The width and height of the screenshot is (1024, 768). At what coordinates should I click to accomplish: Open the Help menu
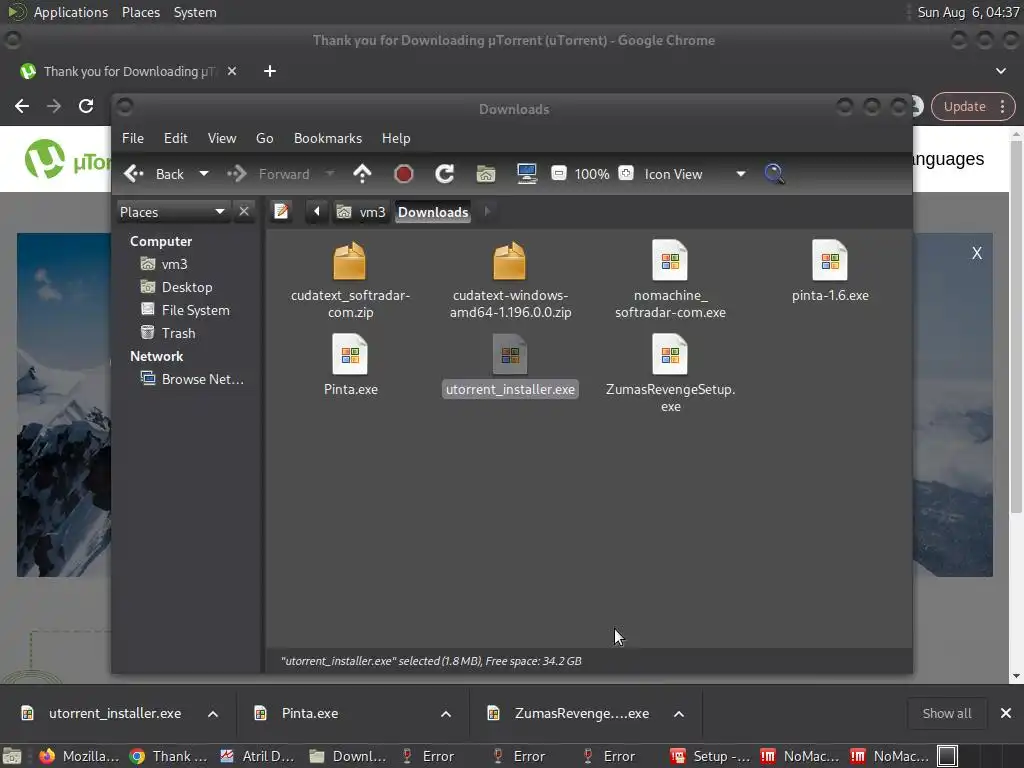[x=396, y=138]
